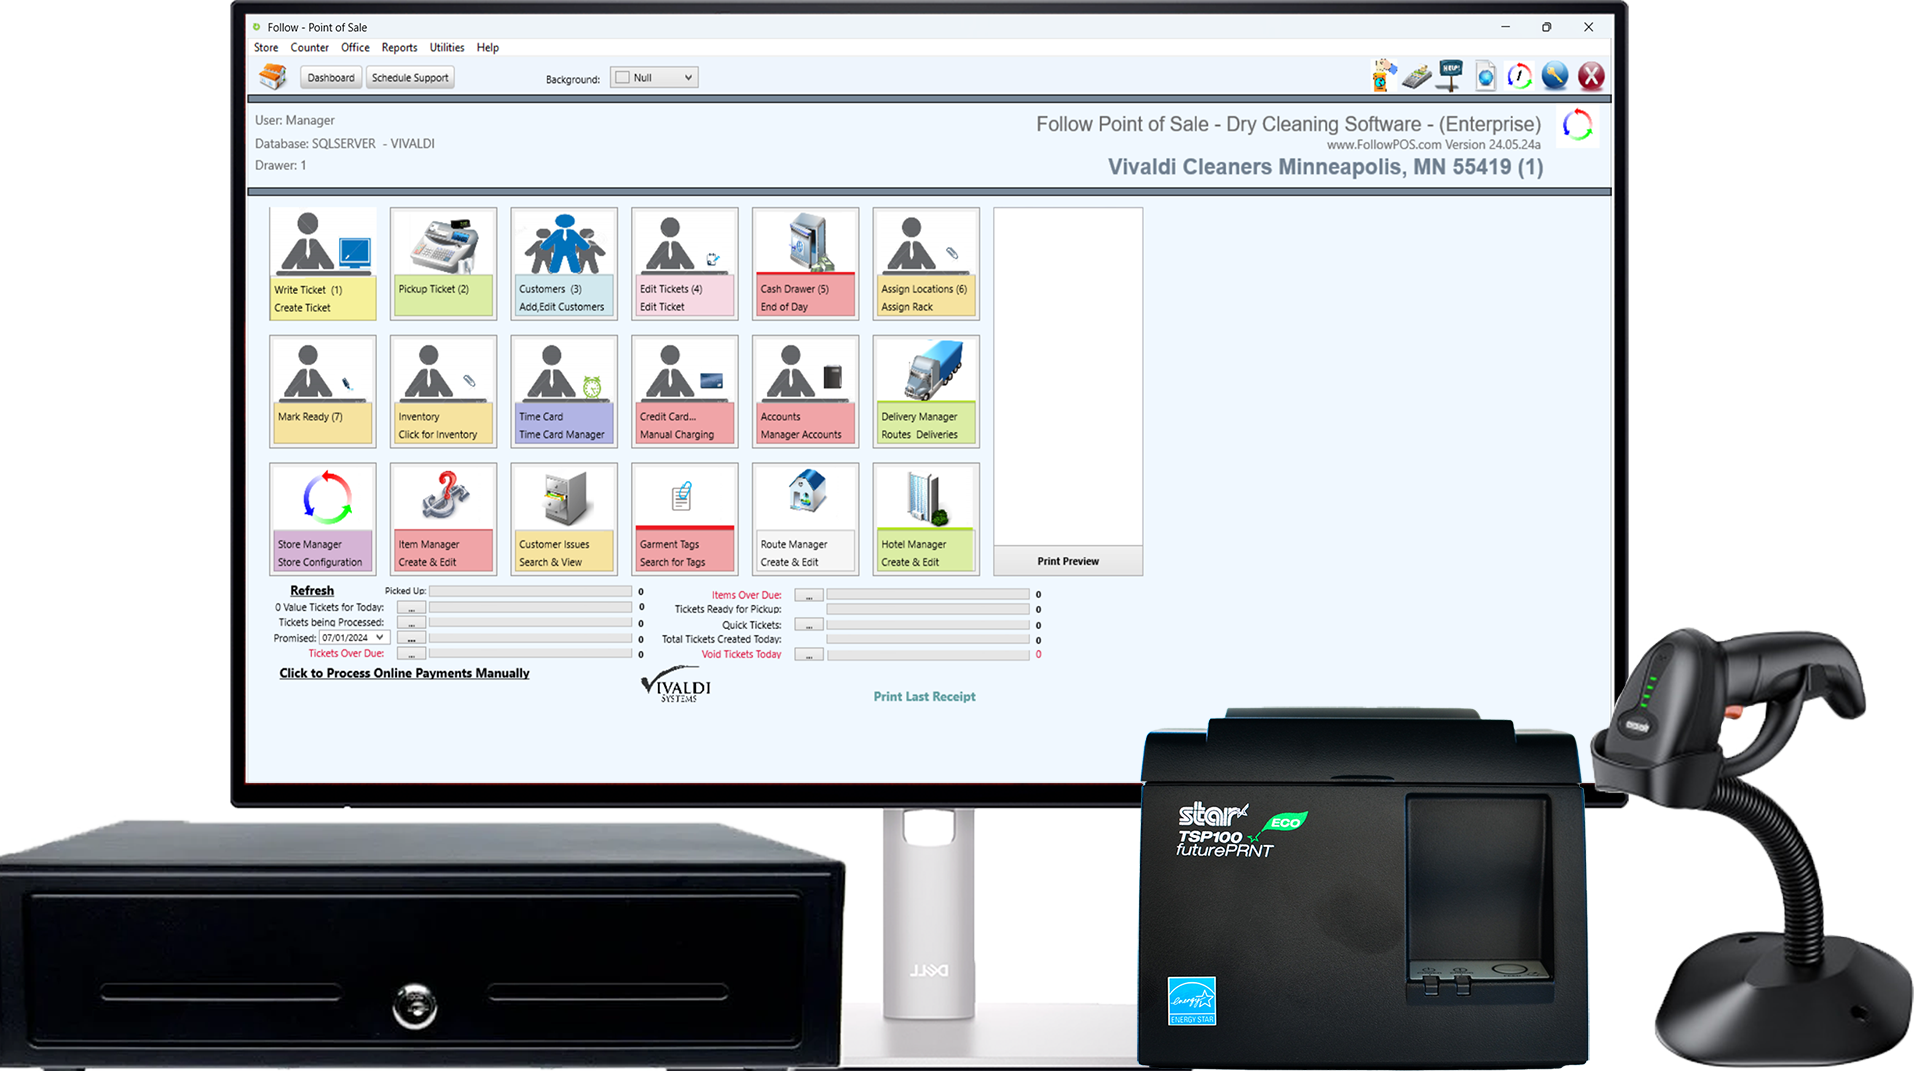Screen dimensions: 1920x1071
Task: Click the red X exit icon
Action: [x=1591, y=76]
